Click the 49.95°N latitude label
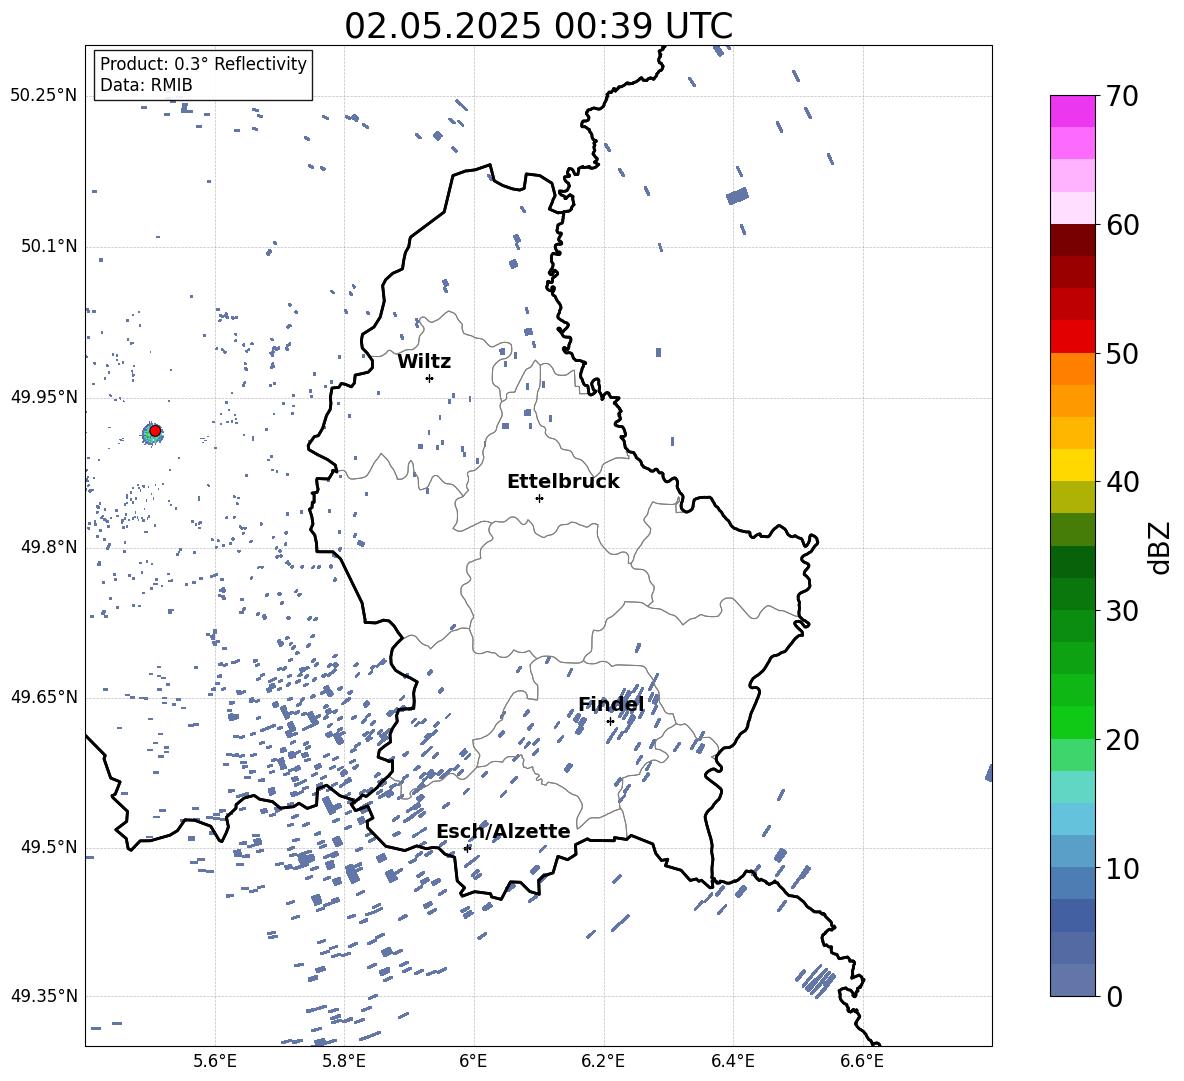This screenshot has height=1081, width=1184. coord(44,397)
